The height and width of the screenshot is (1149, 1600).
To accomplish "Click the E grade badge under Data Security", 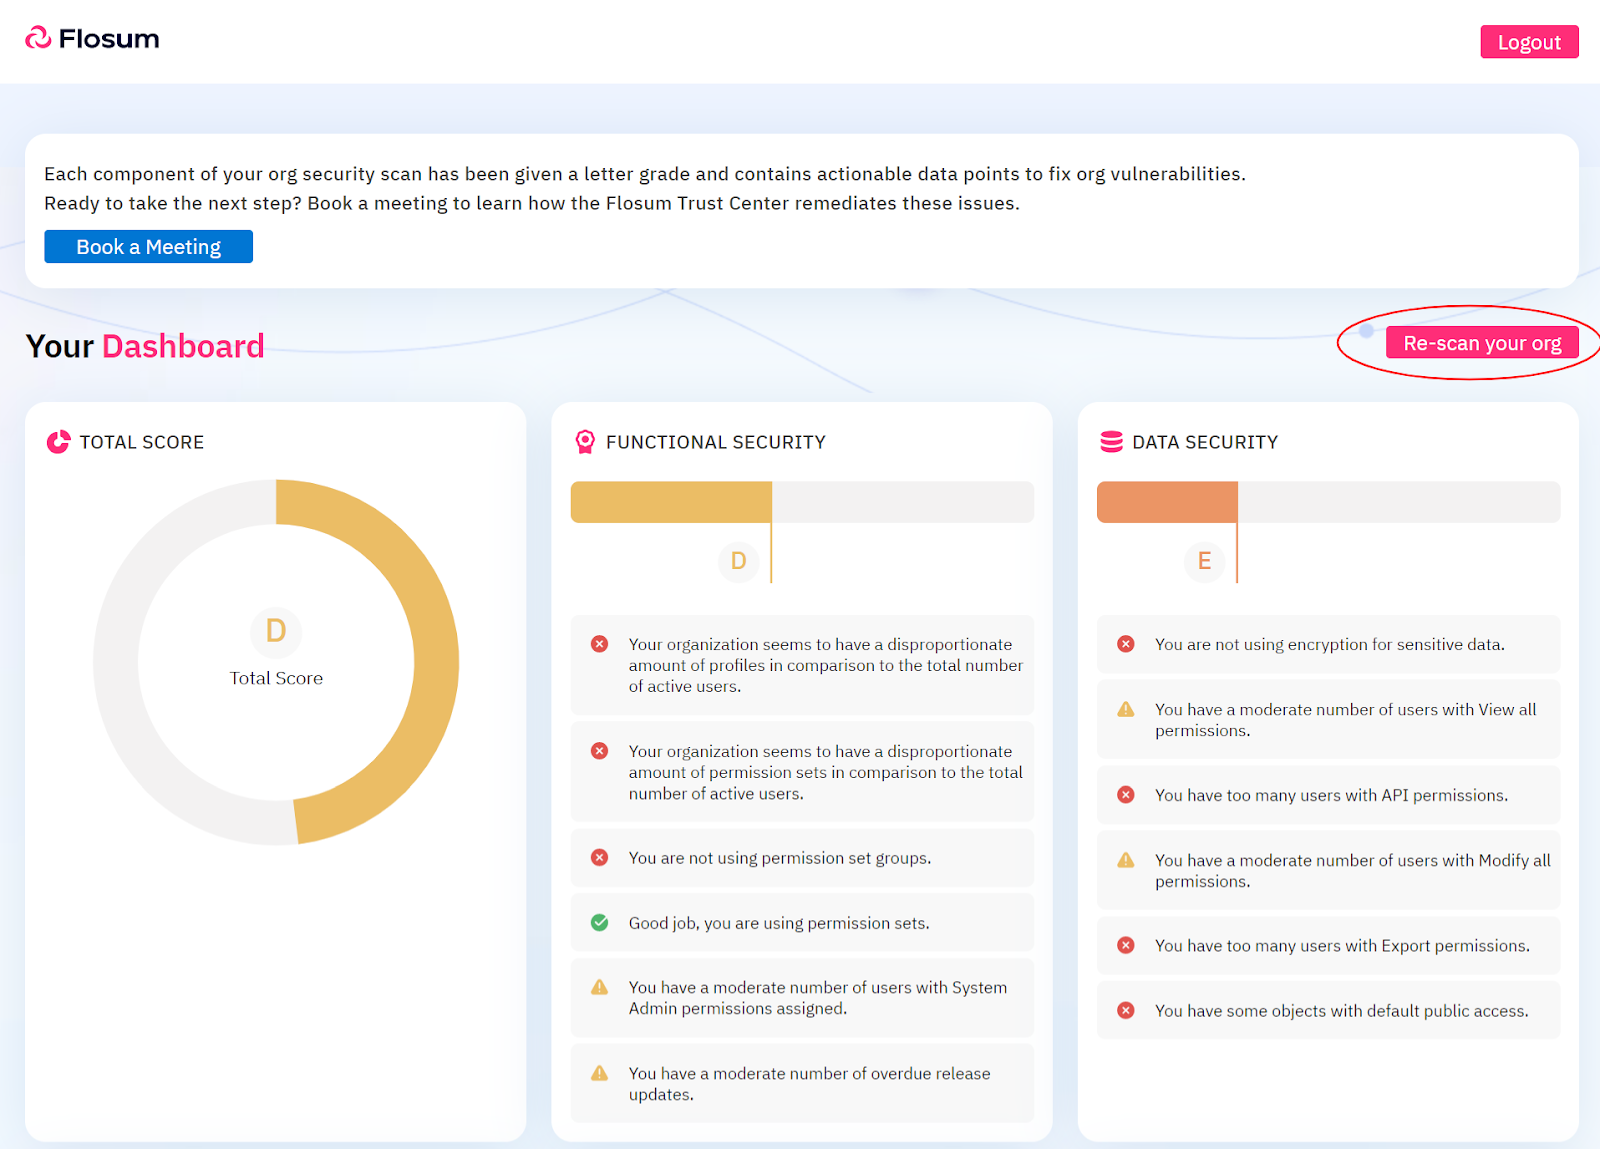I will click(1204, 561).
